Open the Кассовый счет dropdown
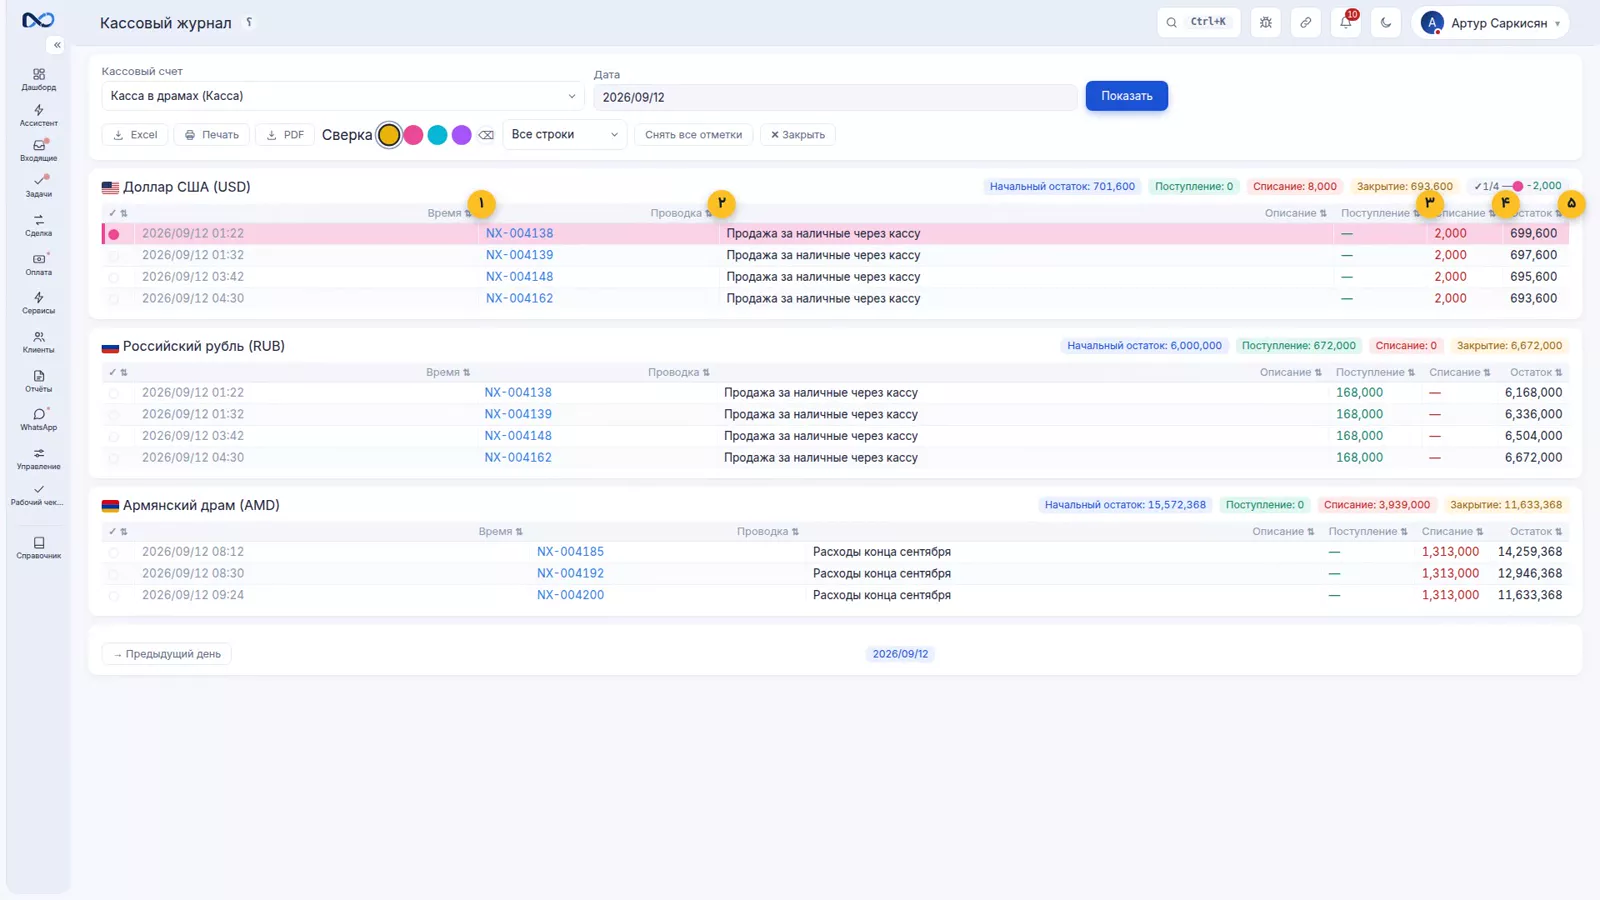The image size is (1600, 900). pyautogui.click(x=342, y=96)
